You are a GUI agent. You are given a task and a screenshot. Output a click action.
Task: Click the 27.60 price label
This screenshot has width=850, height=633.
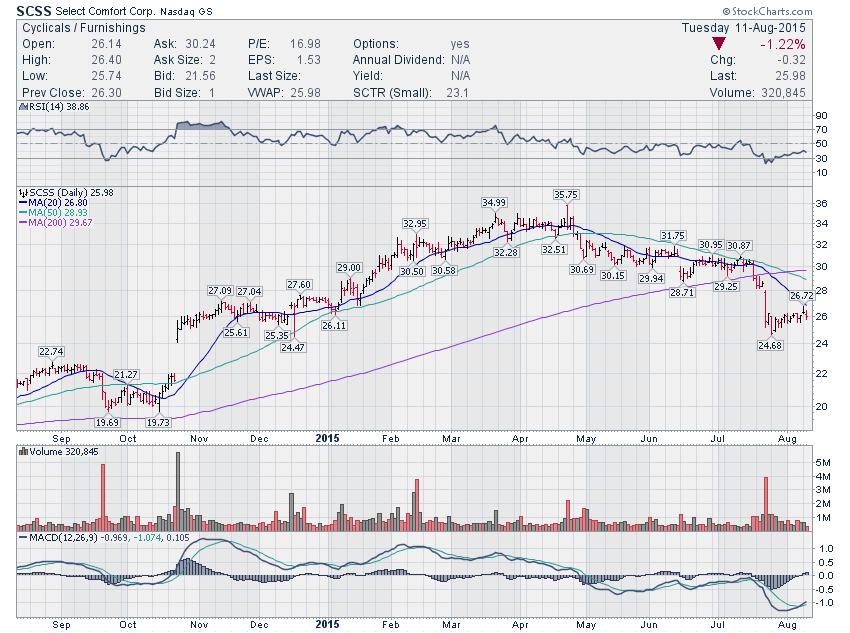pos(299,285)
